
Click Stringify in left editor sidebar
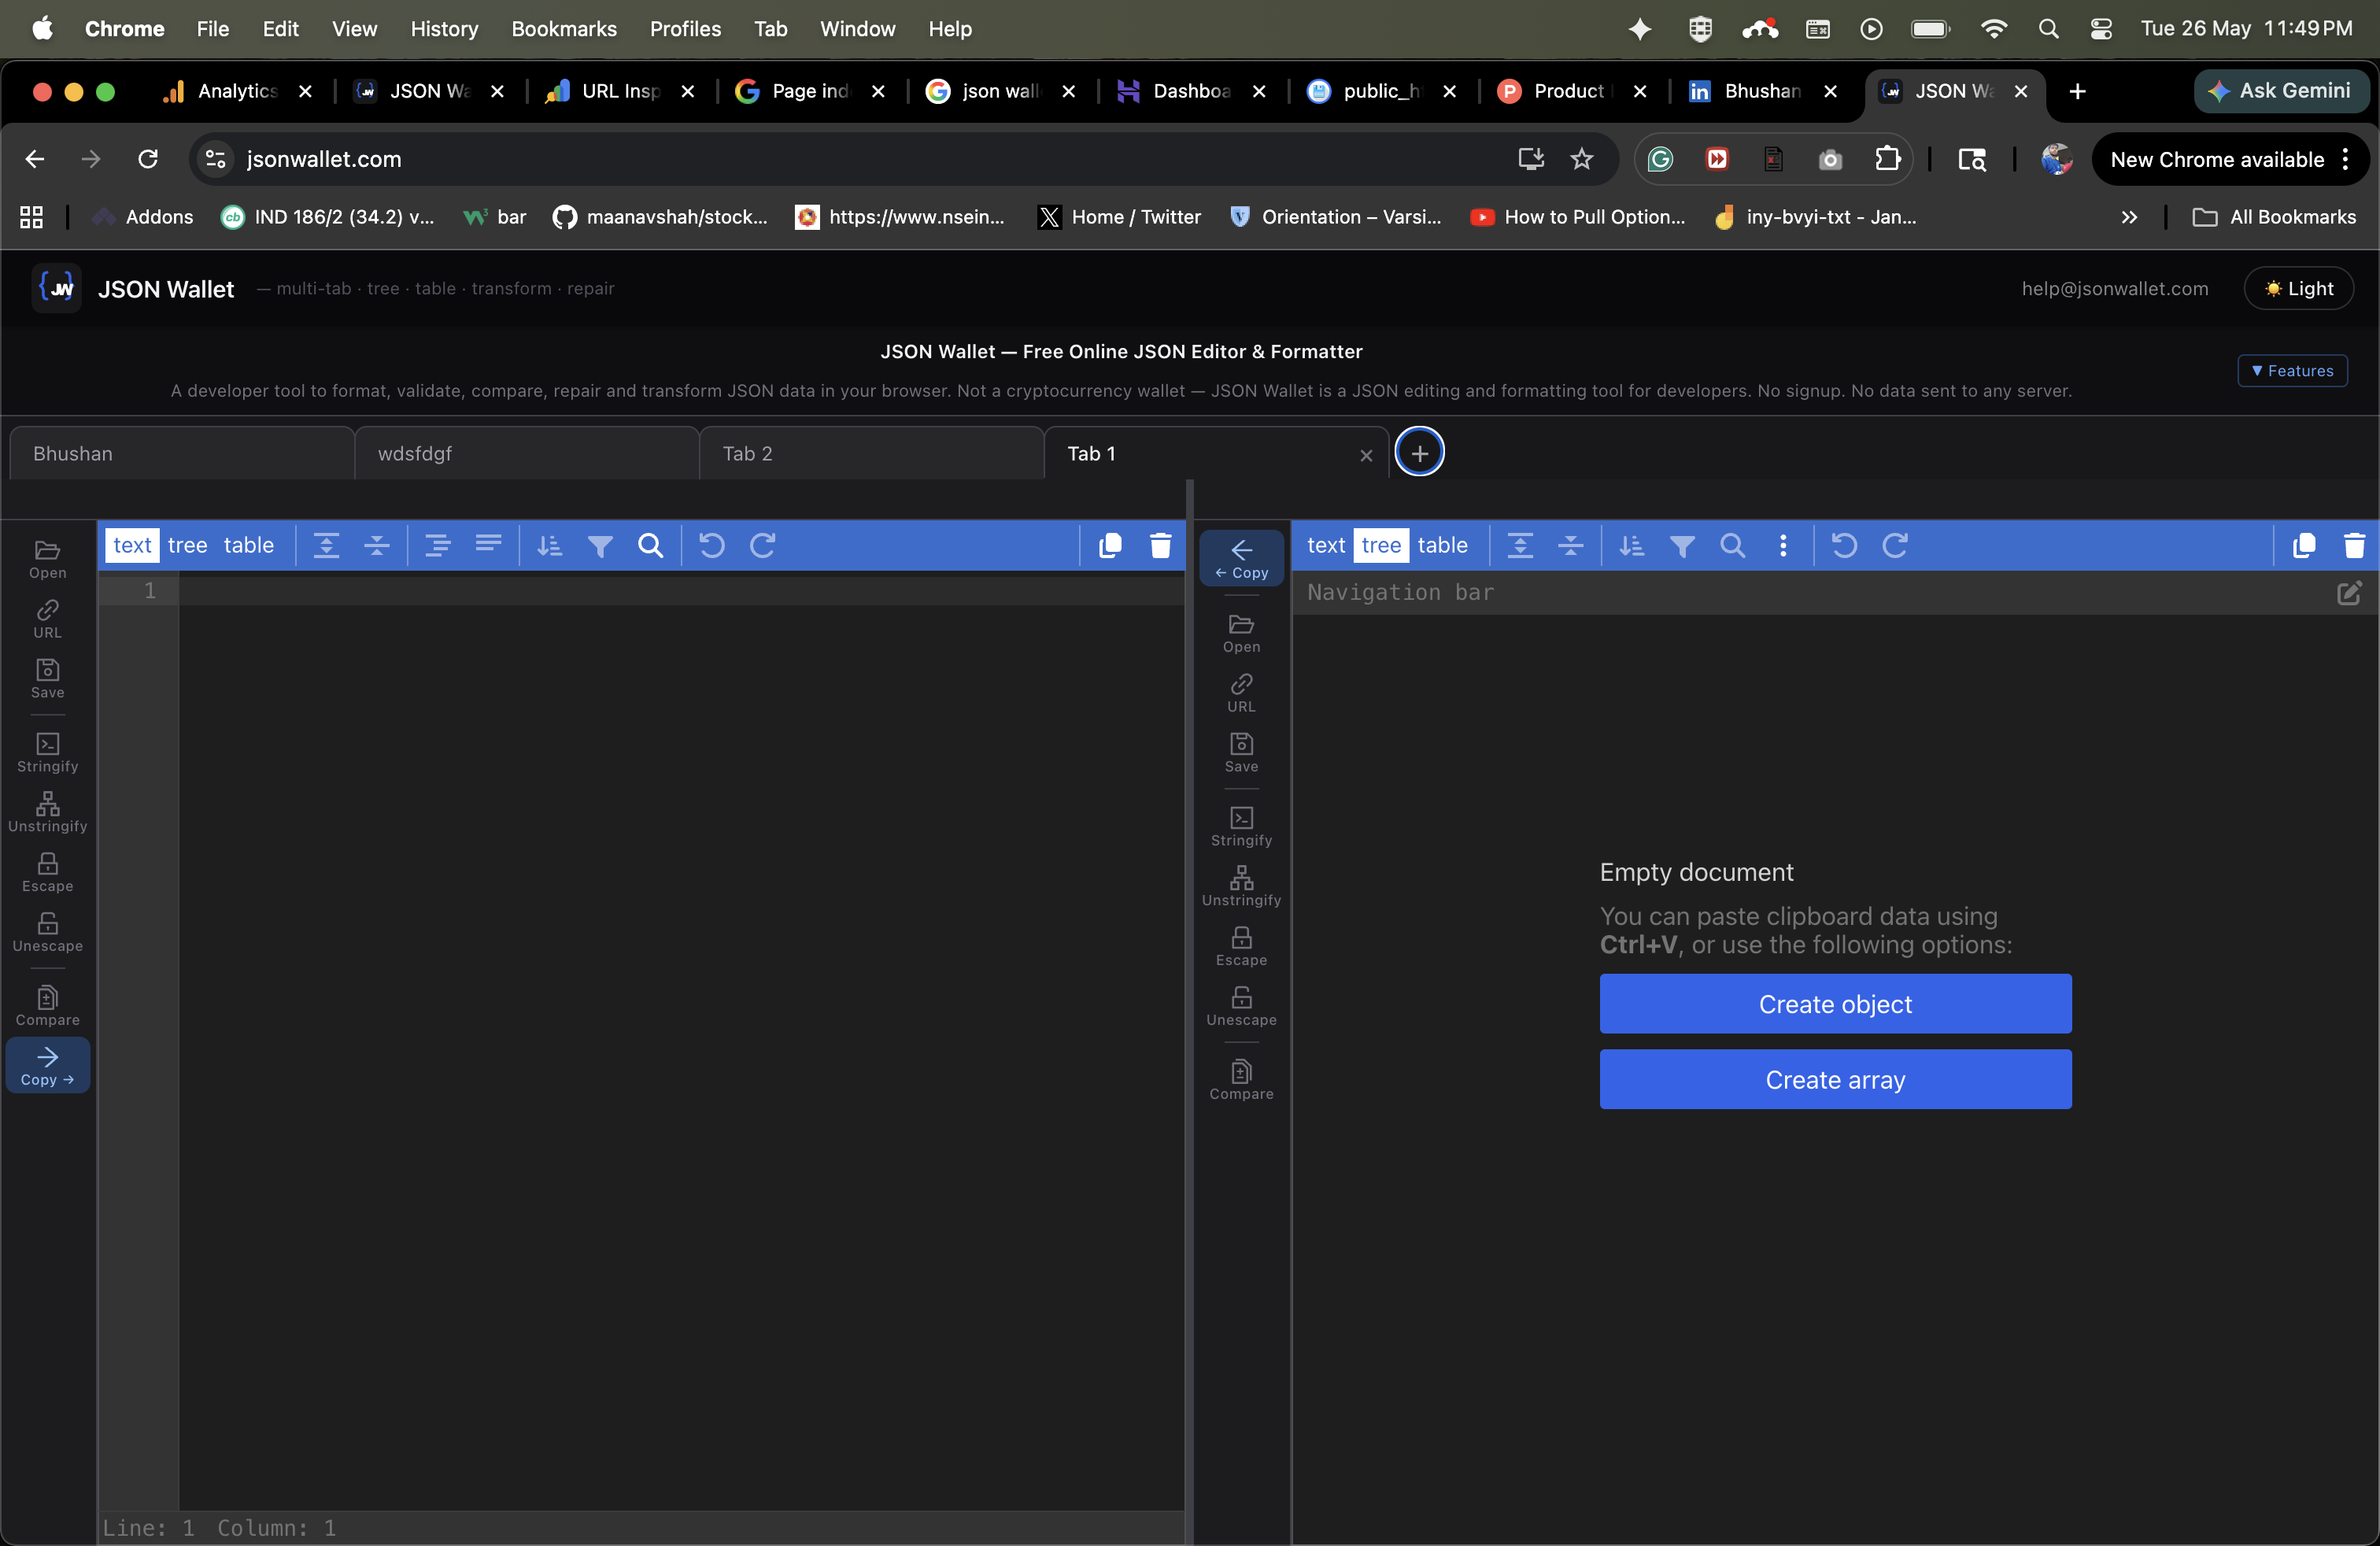coord(47,753)
